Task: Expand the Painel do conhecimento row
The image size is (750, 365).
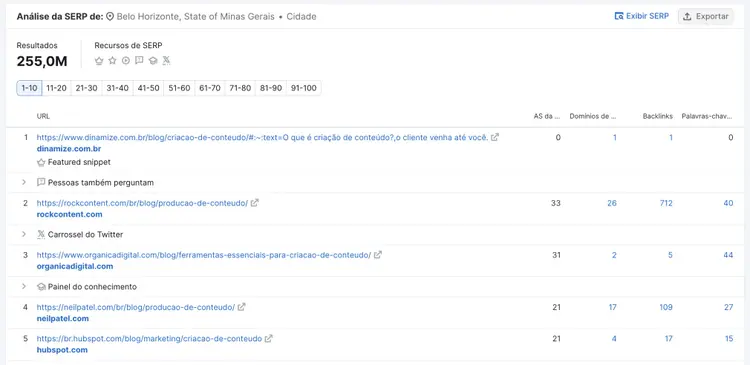Action: click(24, 287)
